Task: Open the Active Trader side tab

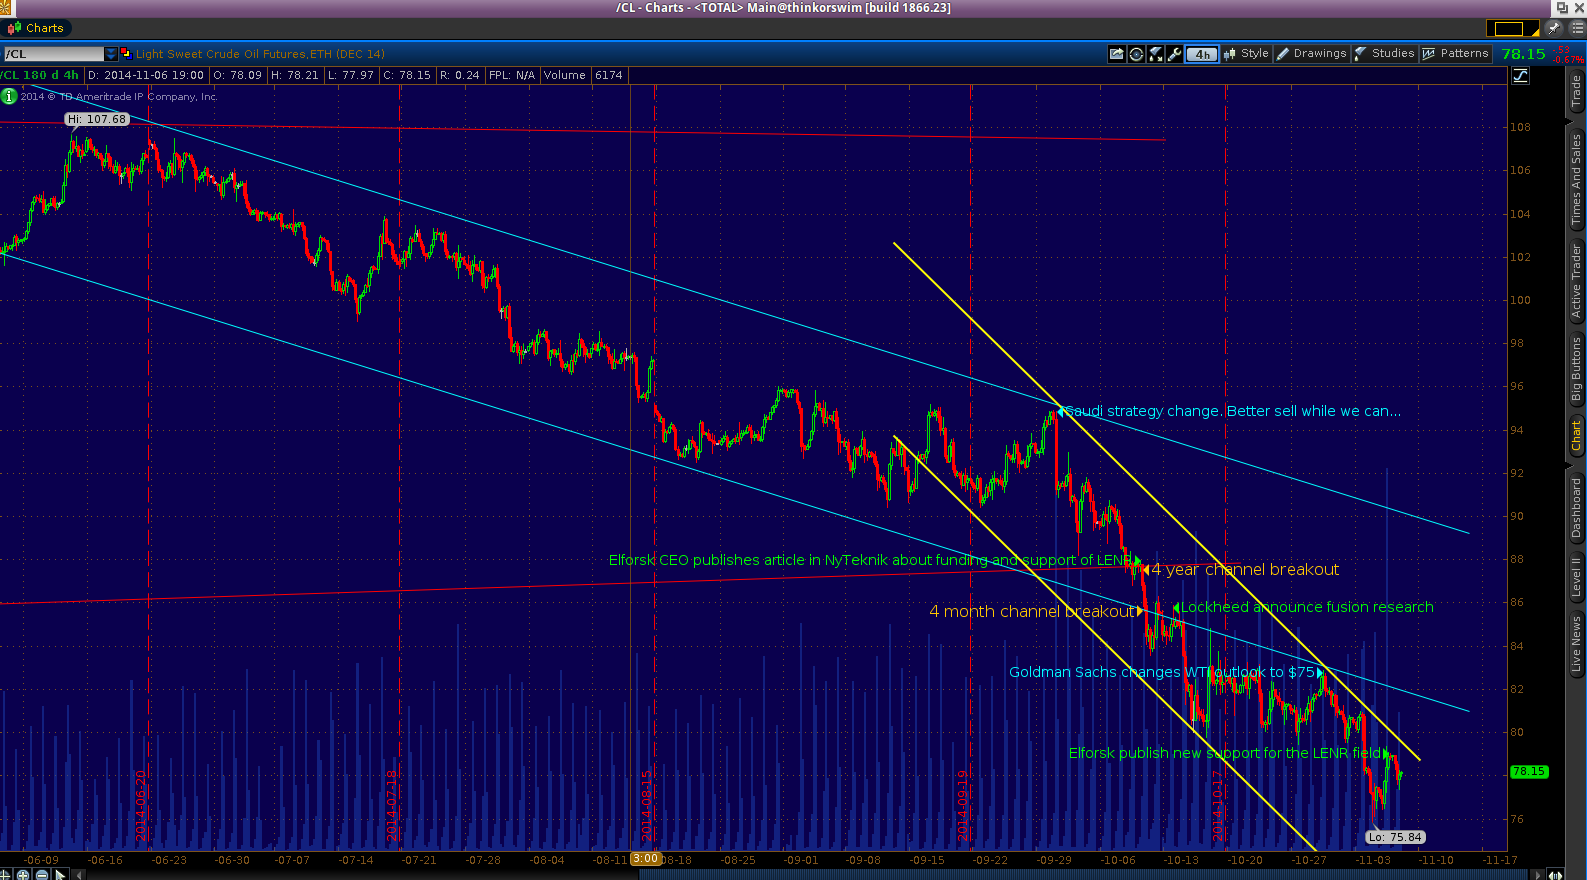Action: pos(1577,282)
